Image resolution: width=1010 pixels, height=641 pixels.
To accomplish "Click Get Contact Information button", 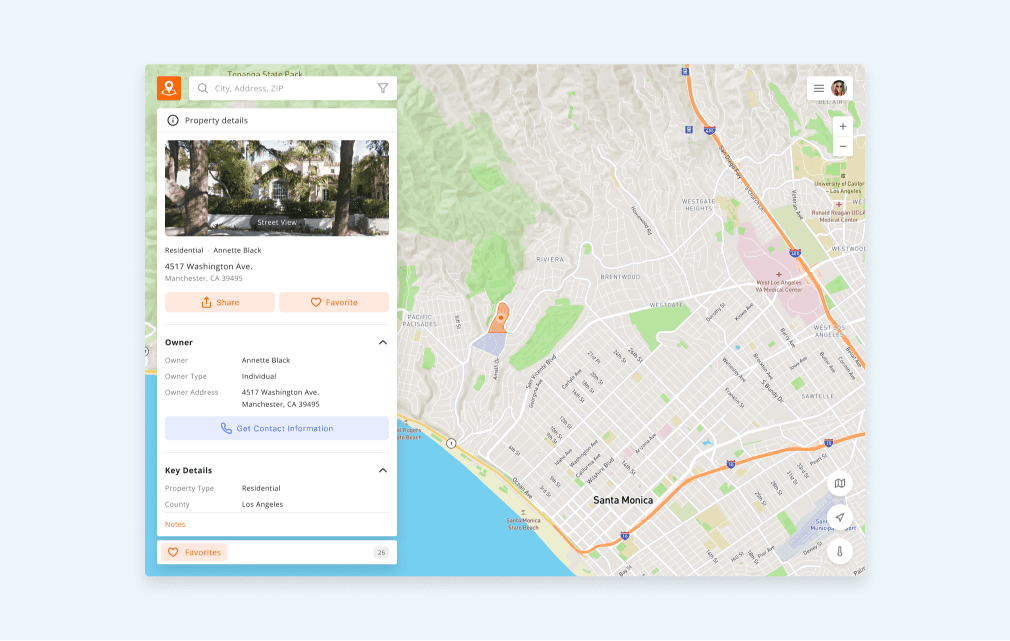I will [x=277, y=428].
